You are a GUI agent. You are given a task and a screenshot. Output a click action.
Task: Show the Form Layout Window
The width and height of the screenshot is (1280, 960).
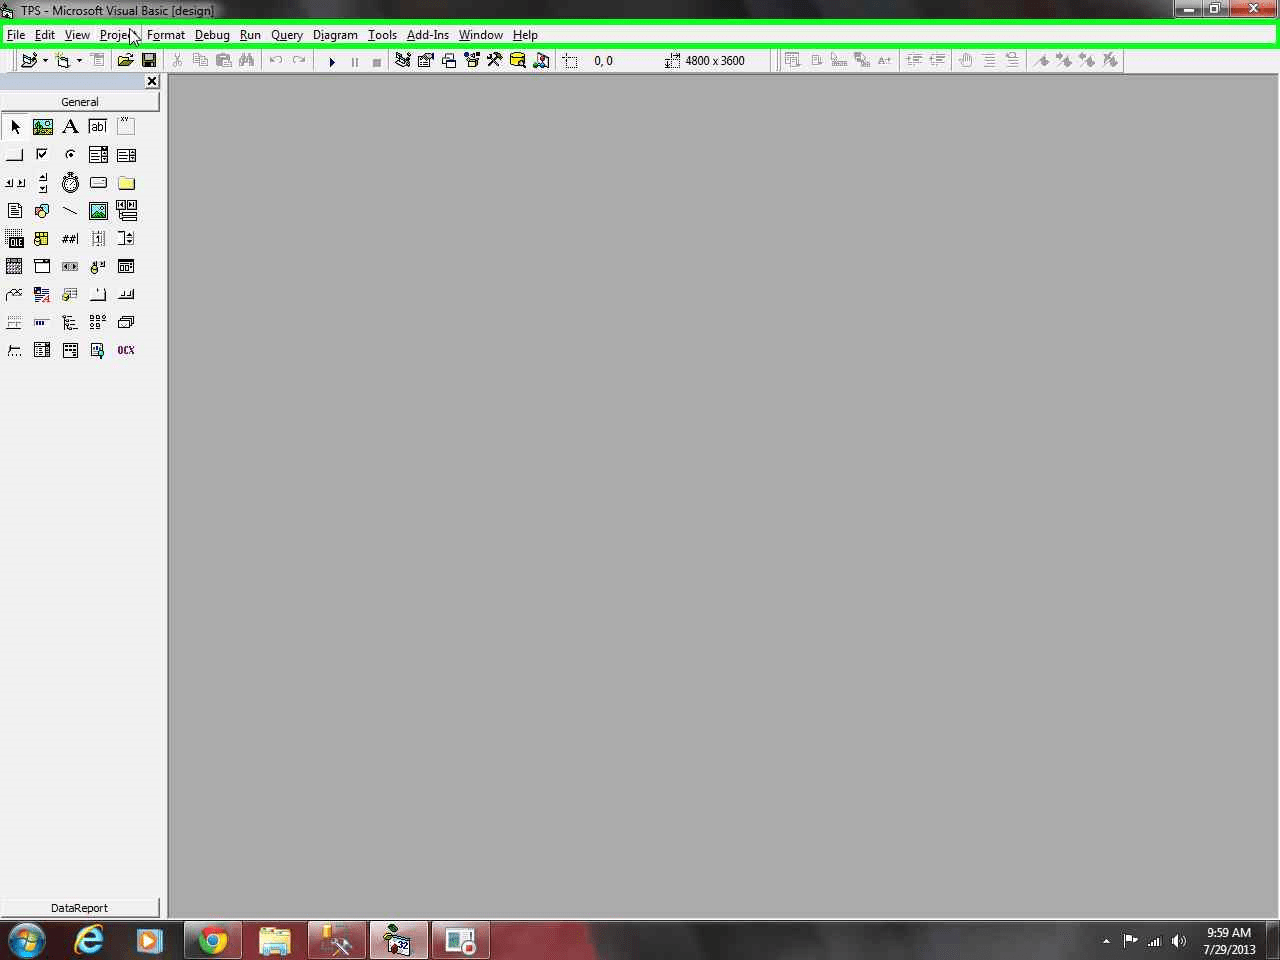coord(449,61)
